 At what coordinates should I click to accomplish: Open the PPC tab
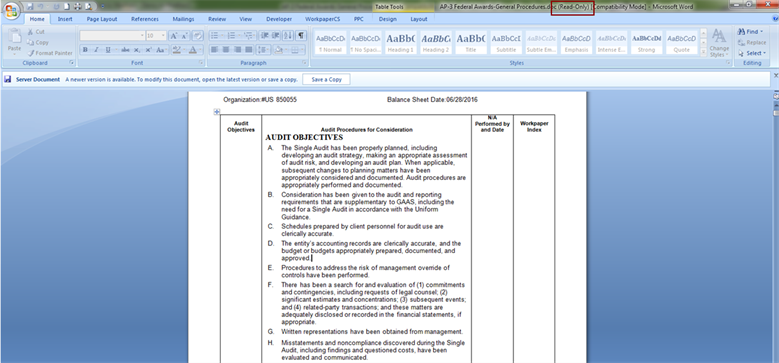[359, 19]
